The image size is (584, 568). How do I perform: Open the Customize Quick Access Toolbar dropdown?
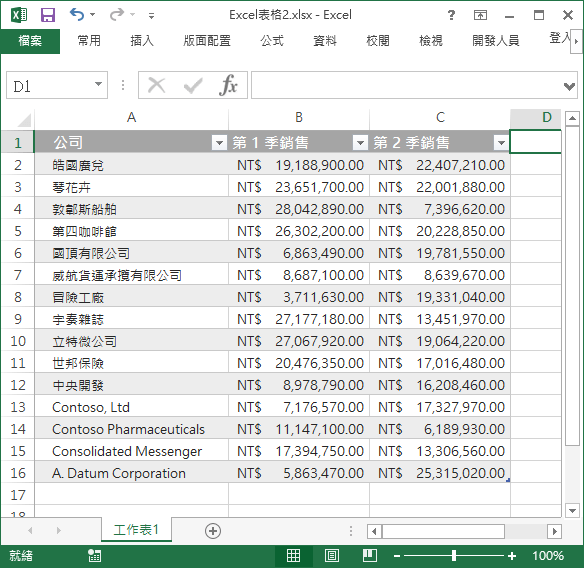151,16
